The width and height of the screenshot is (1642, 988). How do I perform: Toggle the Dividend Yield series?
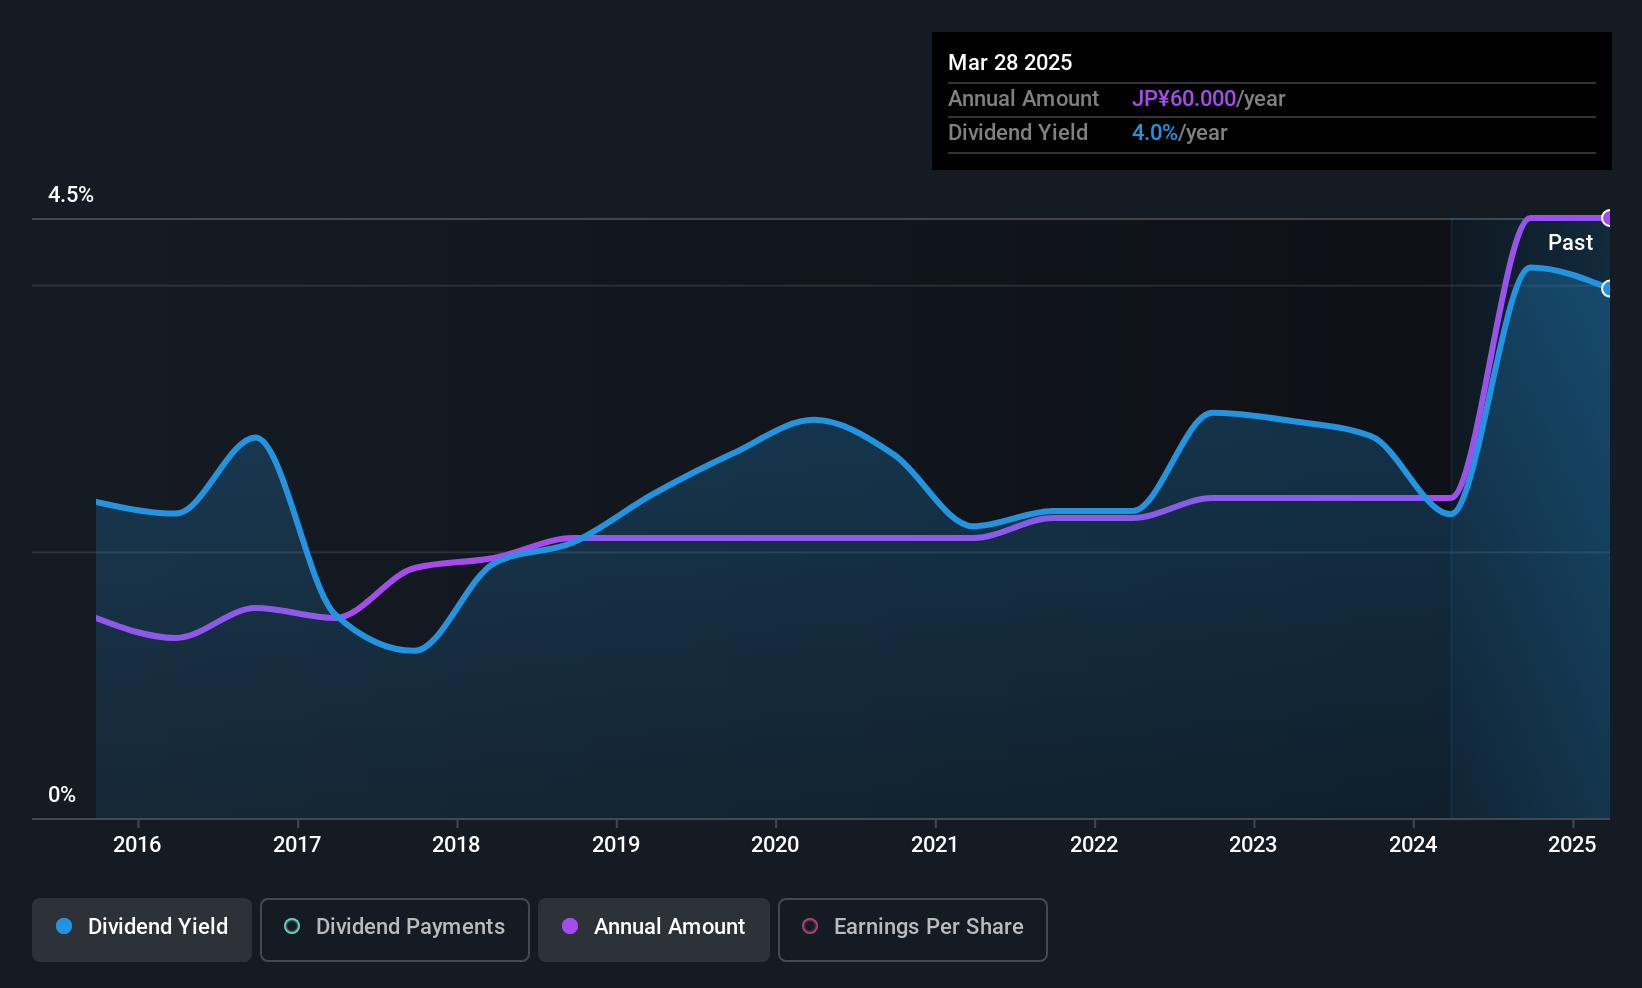coord(142,930)
